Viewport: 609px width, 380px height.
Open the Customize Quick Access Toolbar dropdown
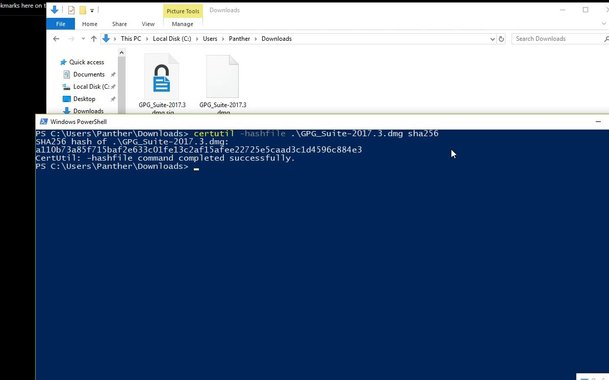(x=92, y=10)
